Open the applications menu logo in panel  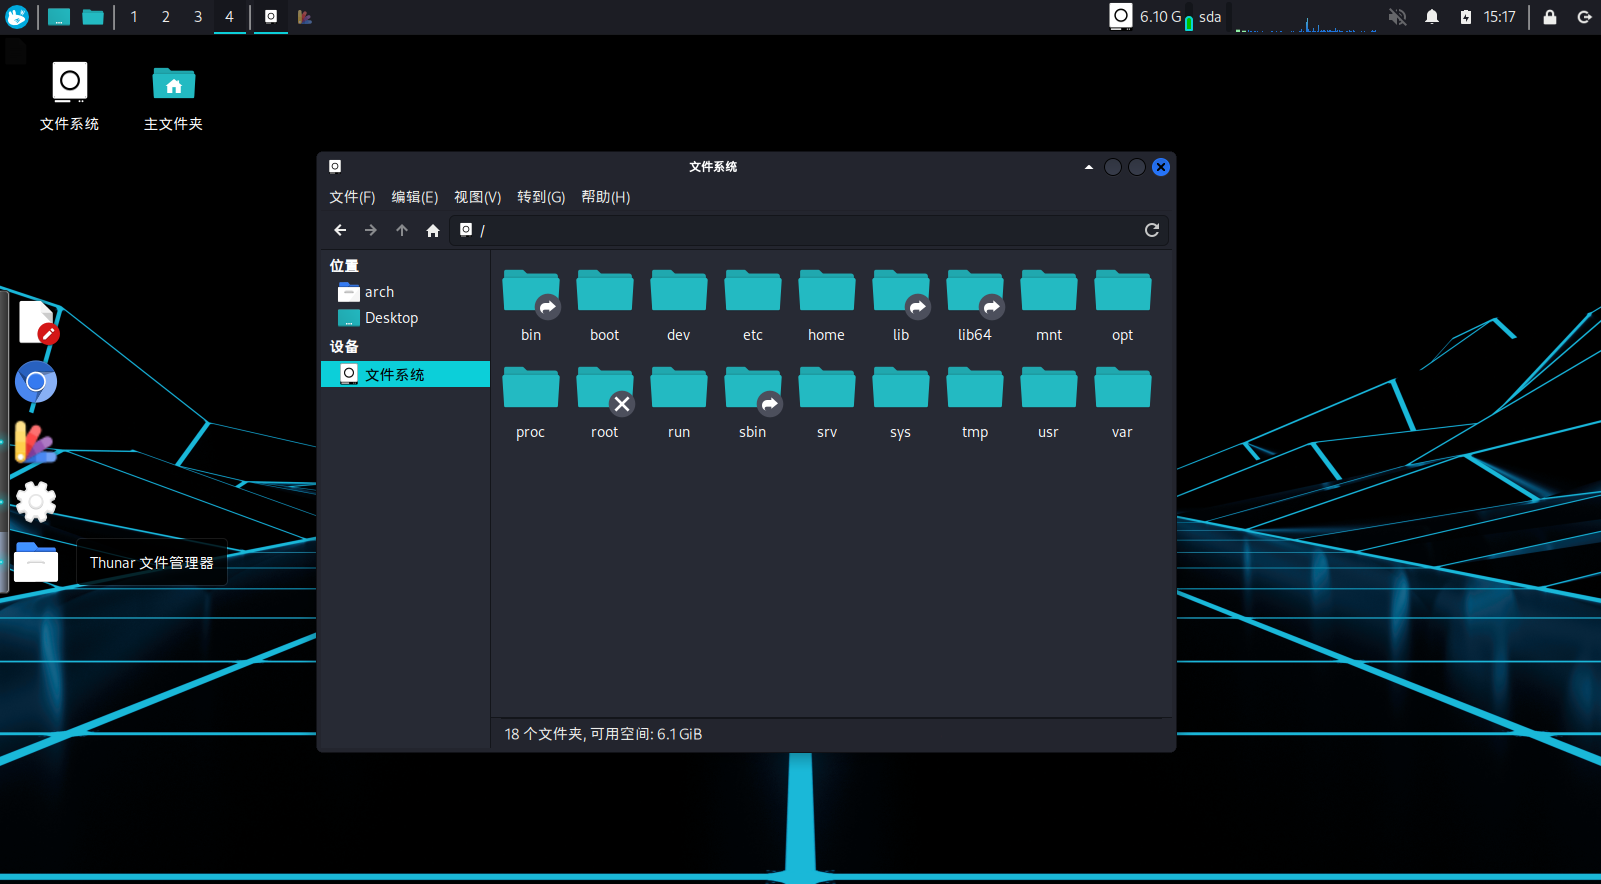tap(17, 17)
